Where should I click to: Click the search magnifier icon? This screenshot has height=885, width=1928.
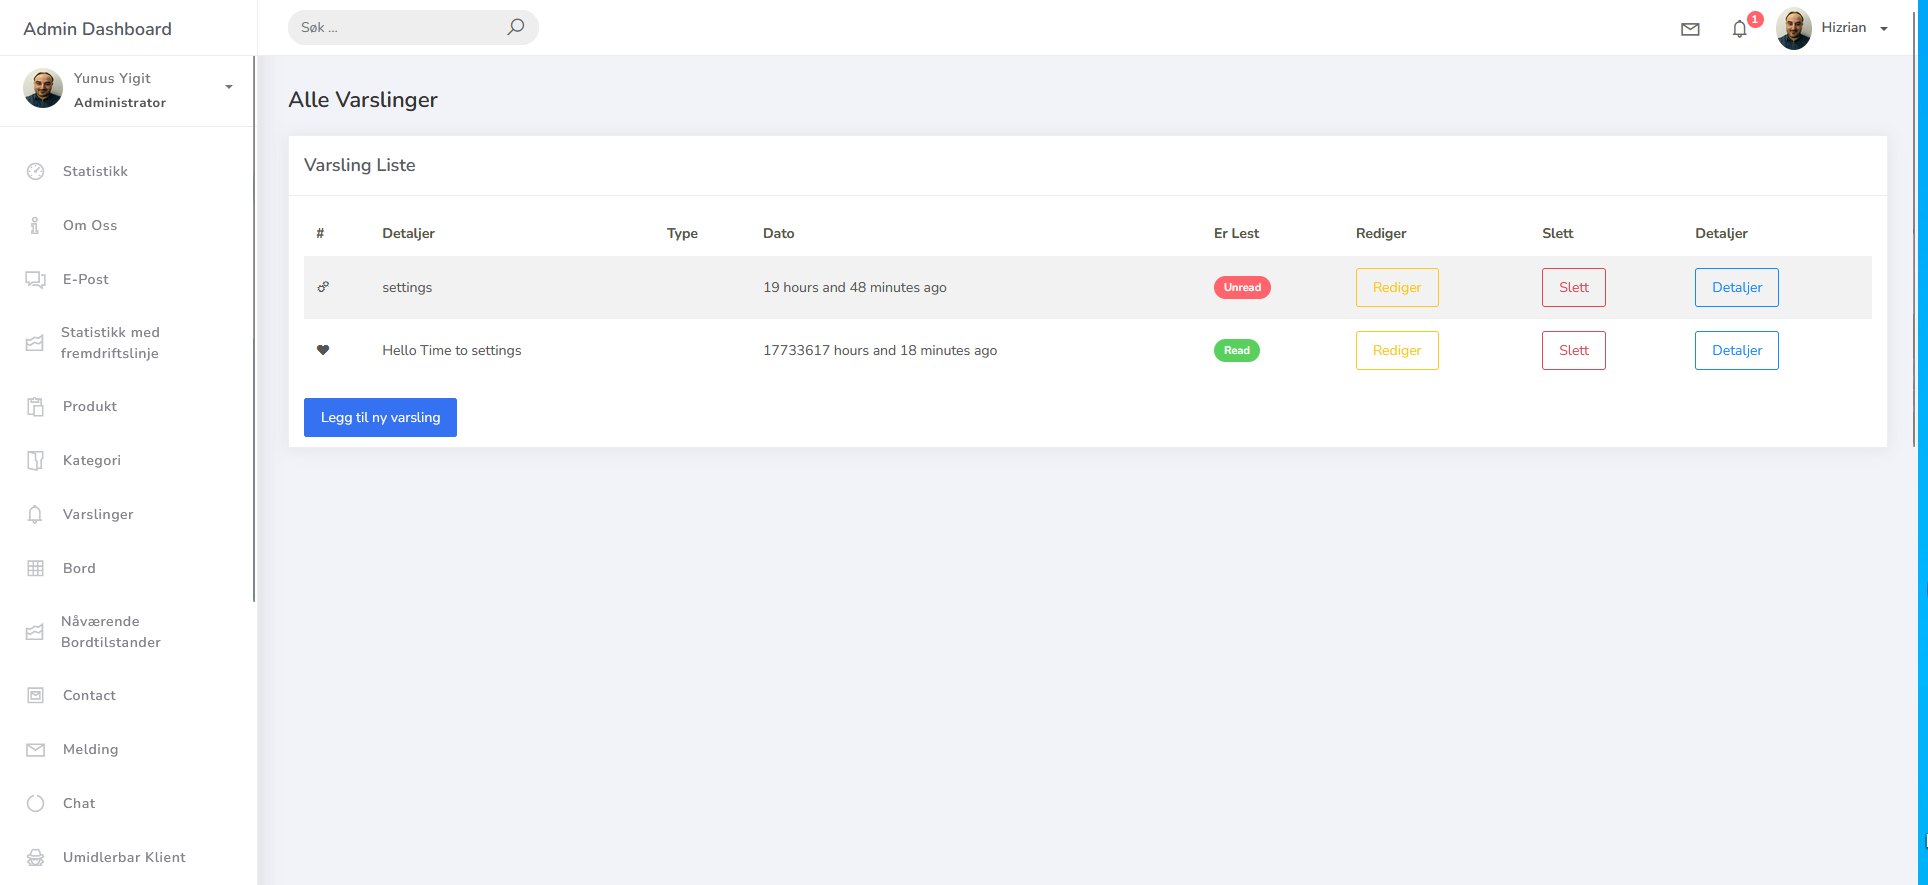click(515, 27)
